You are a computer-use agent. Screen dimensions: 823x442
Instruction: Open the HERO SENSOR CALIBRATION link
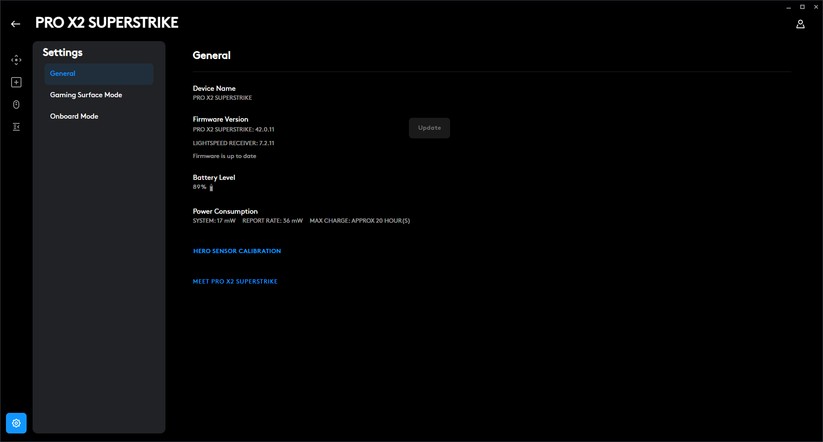pos(237,251)
